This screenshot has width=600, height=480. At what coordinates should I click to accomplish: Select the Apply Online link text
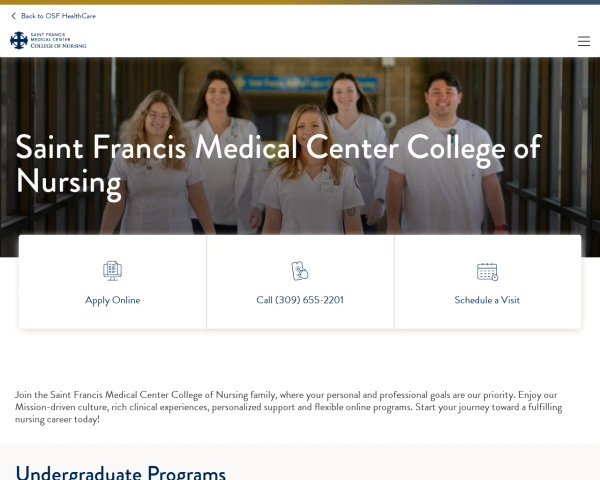click(x=112, y=300)
